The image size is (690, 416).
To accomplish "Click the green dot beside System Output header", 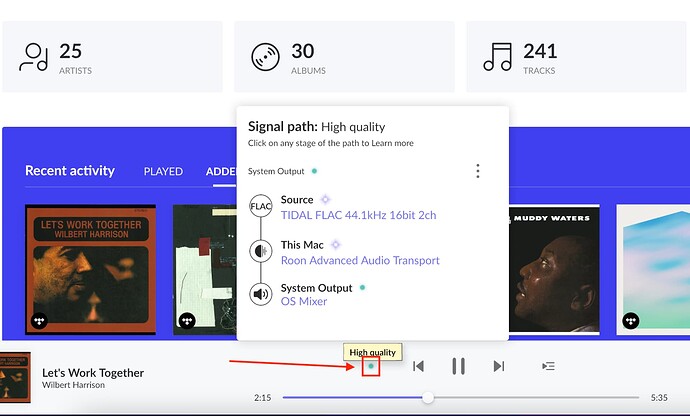I will (314, 171).
